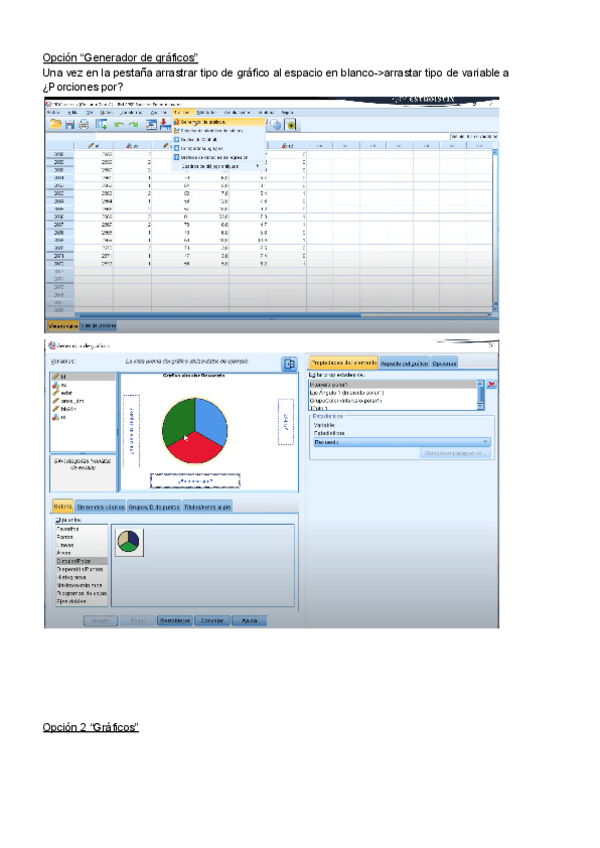
Task: Click the red X delete icon beside properties list
Action: [x=491, y=385]
